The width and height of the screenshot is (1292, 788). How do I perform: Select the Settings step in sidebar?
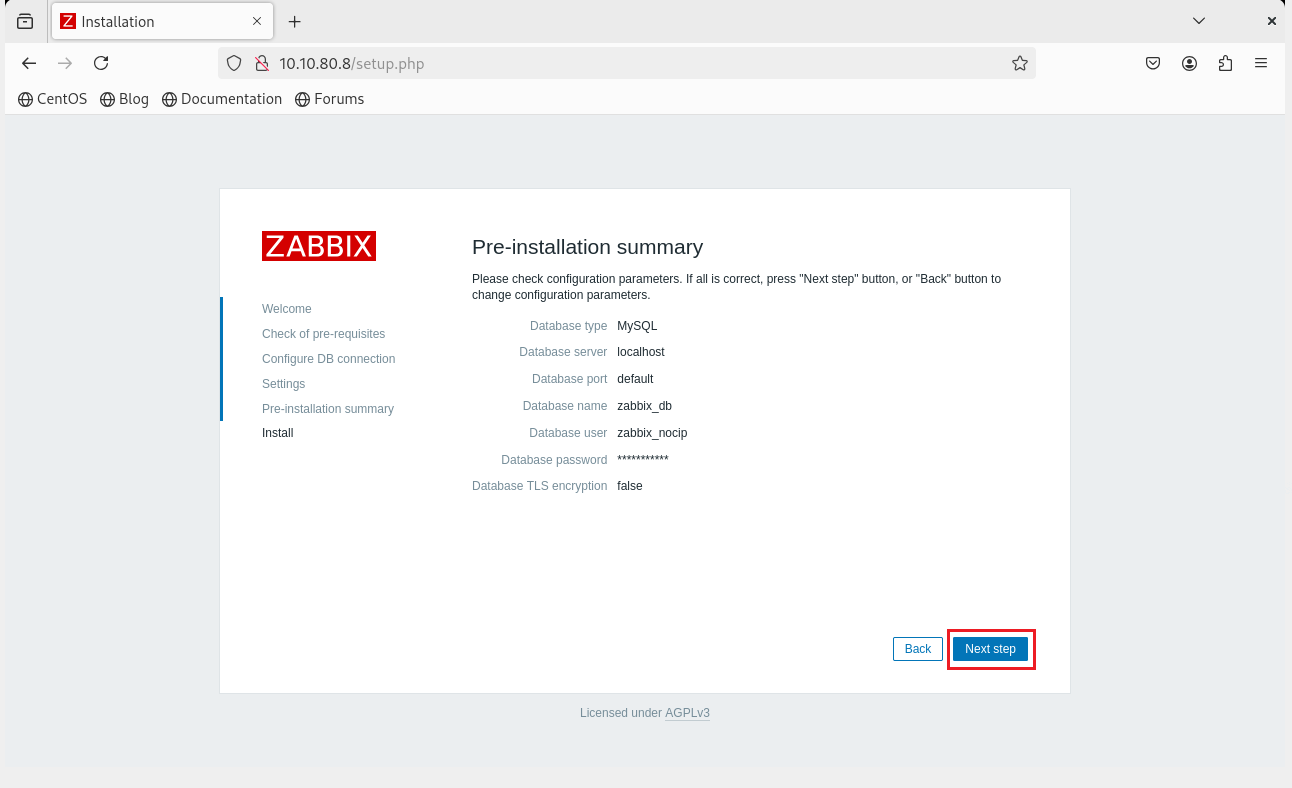[x=283, y=384]
